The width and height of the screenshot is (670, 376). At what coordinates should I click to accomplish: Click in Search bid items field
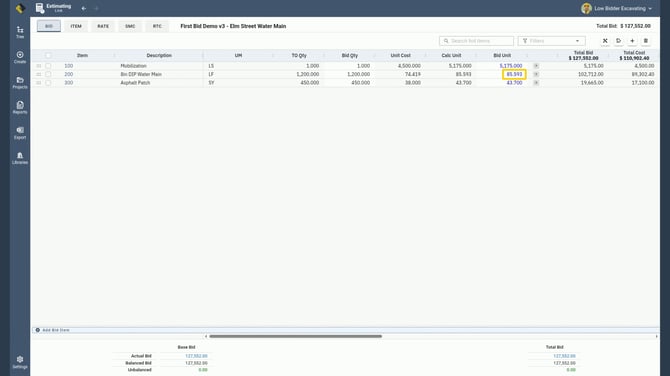coord(476,41)
